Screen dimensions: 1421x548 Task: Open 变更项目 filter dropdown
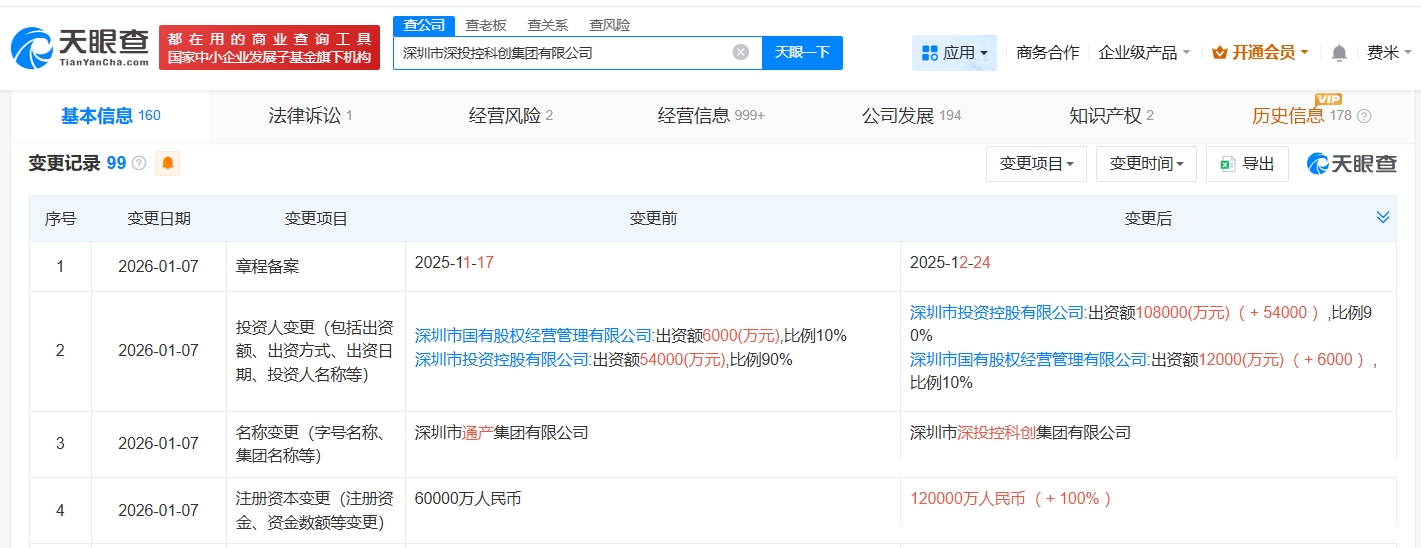coord(1036,164)
